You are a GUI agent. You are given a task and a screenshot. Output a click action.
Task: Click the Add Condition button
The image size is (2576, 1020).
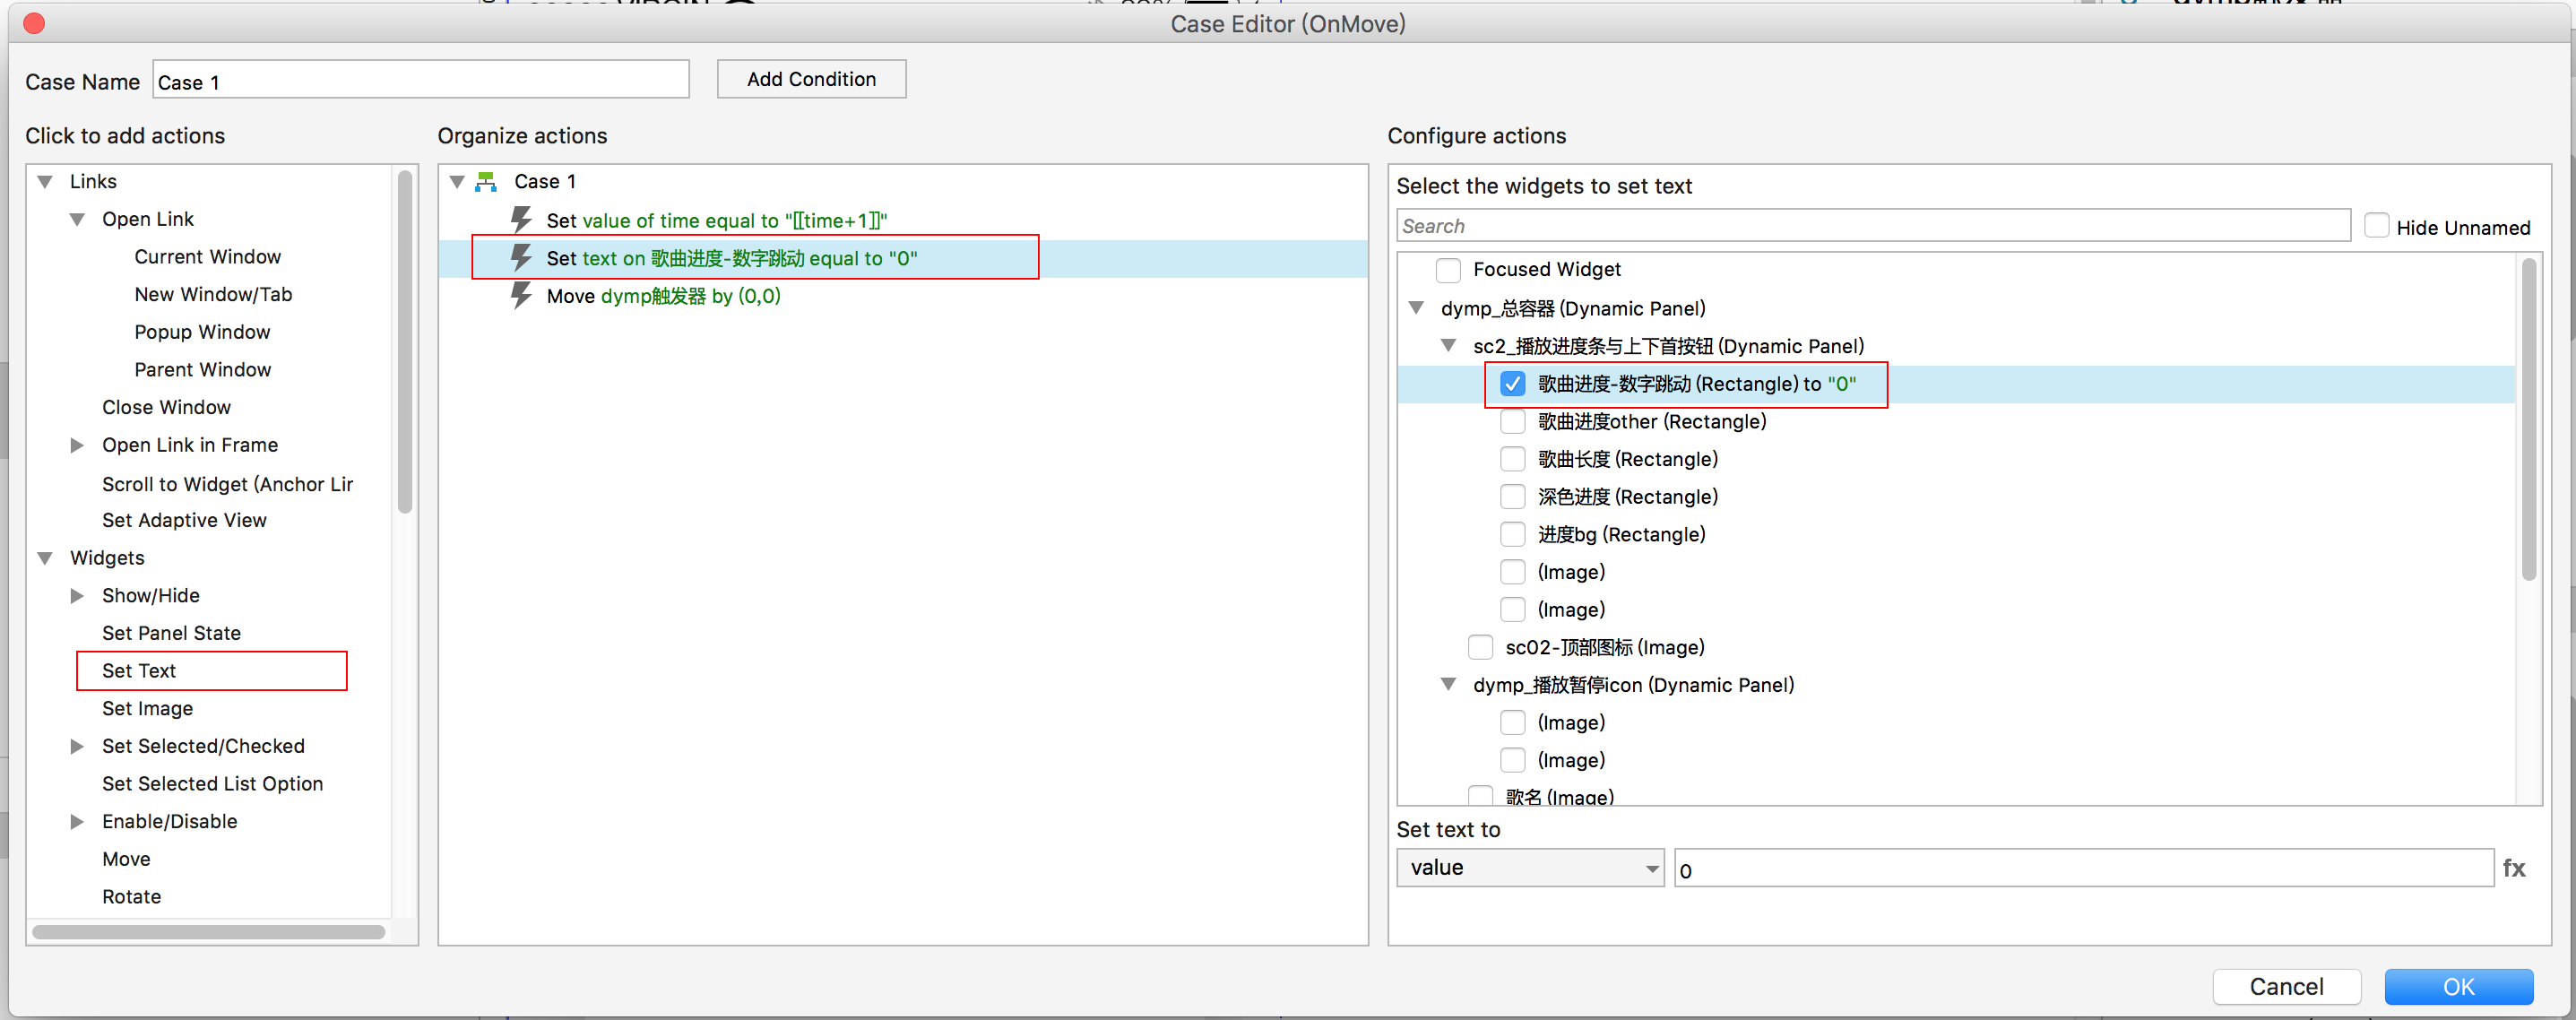pyautogui.click(x=810, y=79)
